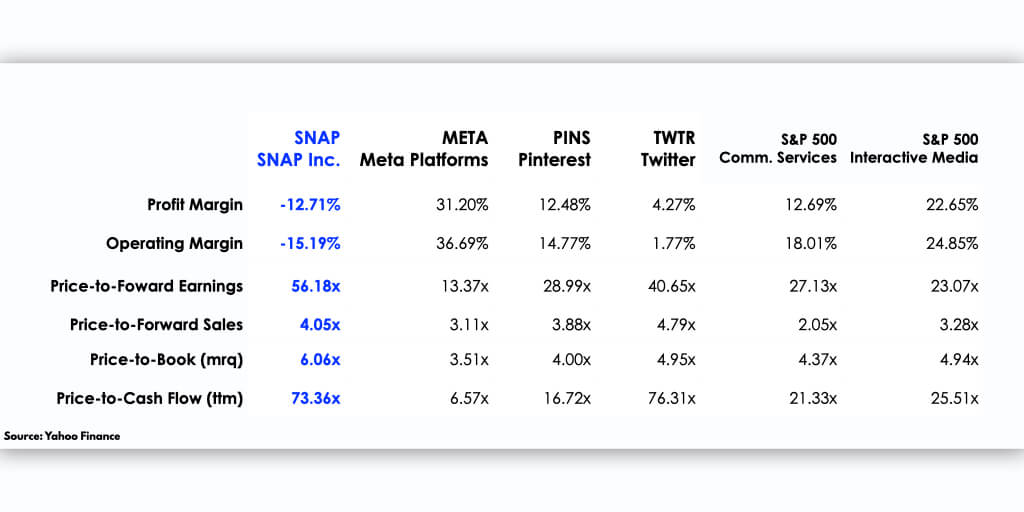1024x512 pixels.
Task: Select the Price-to-Forward Sales row label
Action: tap(157, 325)
